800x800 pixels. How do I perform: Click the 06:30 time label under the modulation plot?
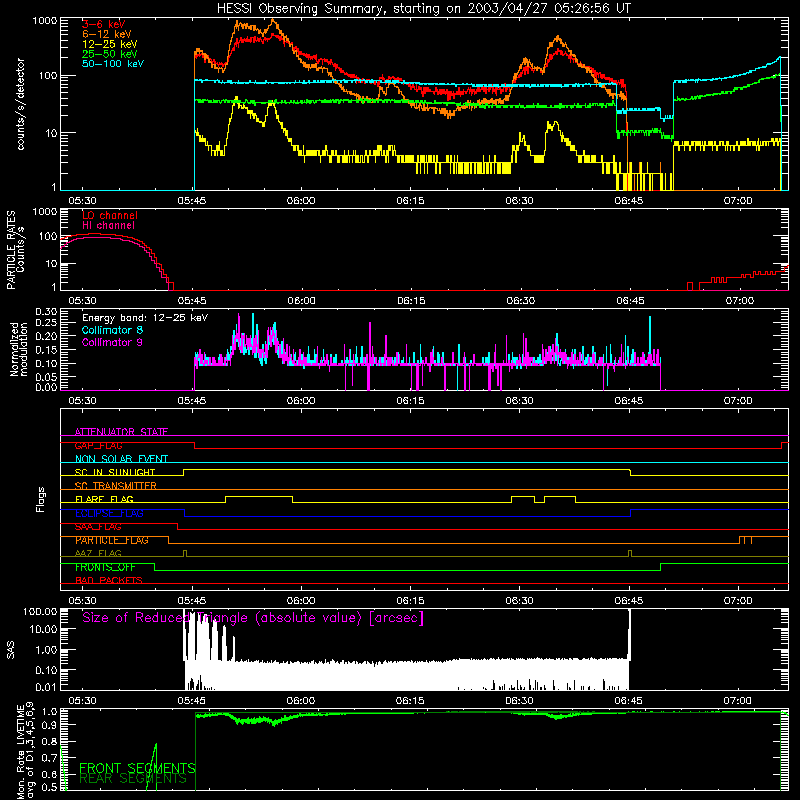(519, 401)
